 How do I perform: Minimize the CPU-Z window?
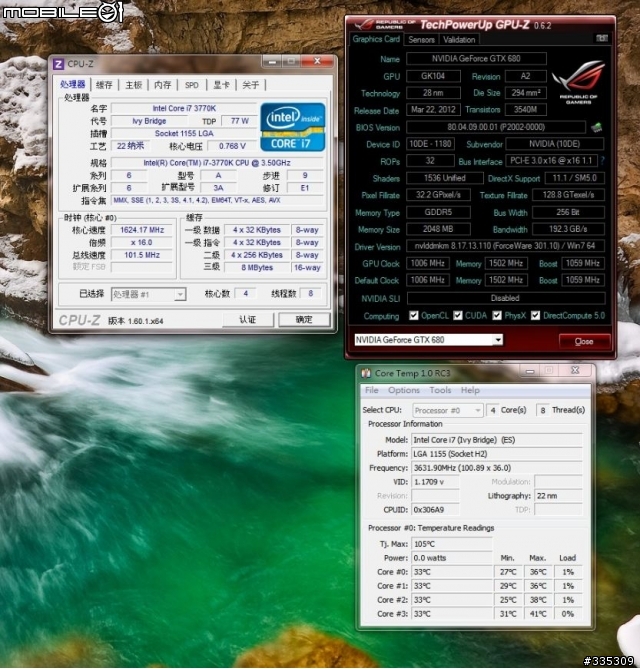(x=272, y=62)
